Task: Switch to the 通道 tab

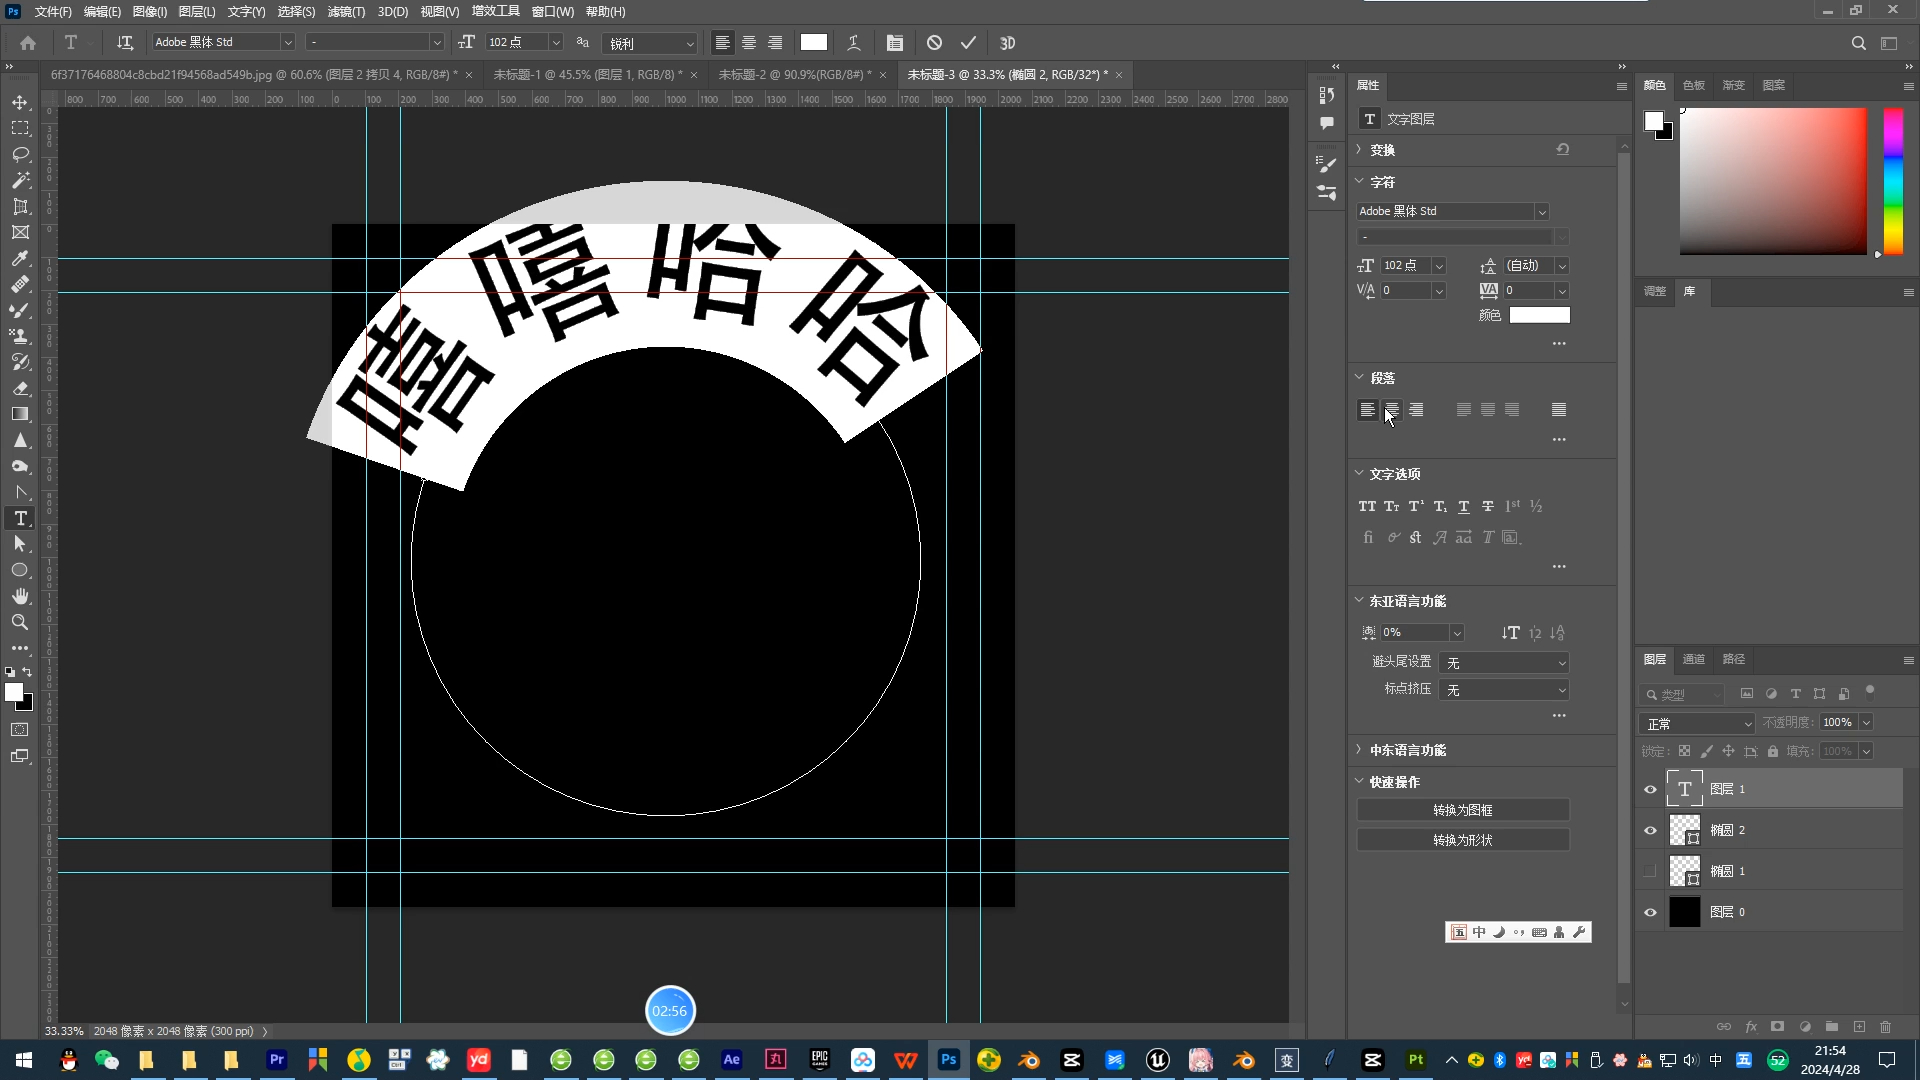Action: click(x=1693, y=660)
